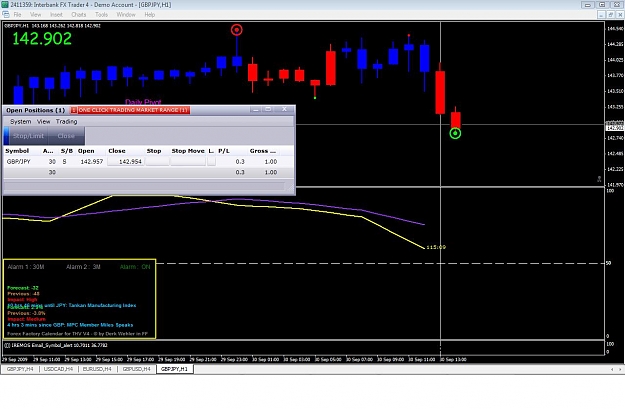Click the Alarm 1 : 30M label

tap(26, 267)
